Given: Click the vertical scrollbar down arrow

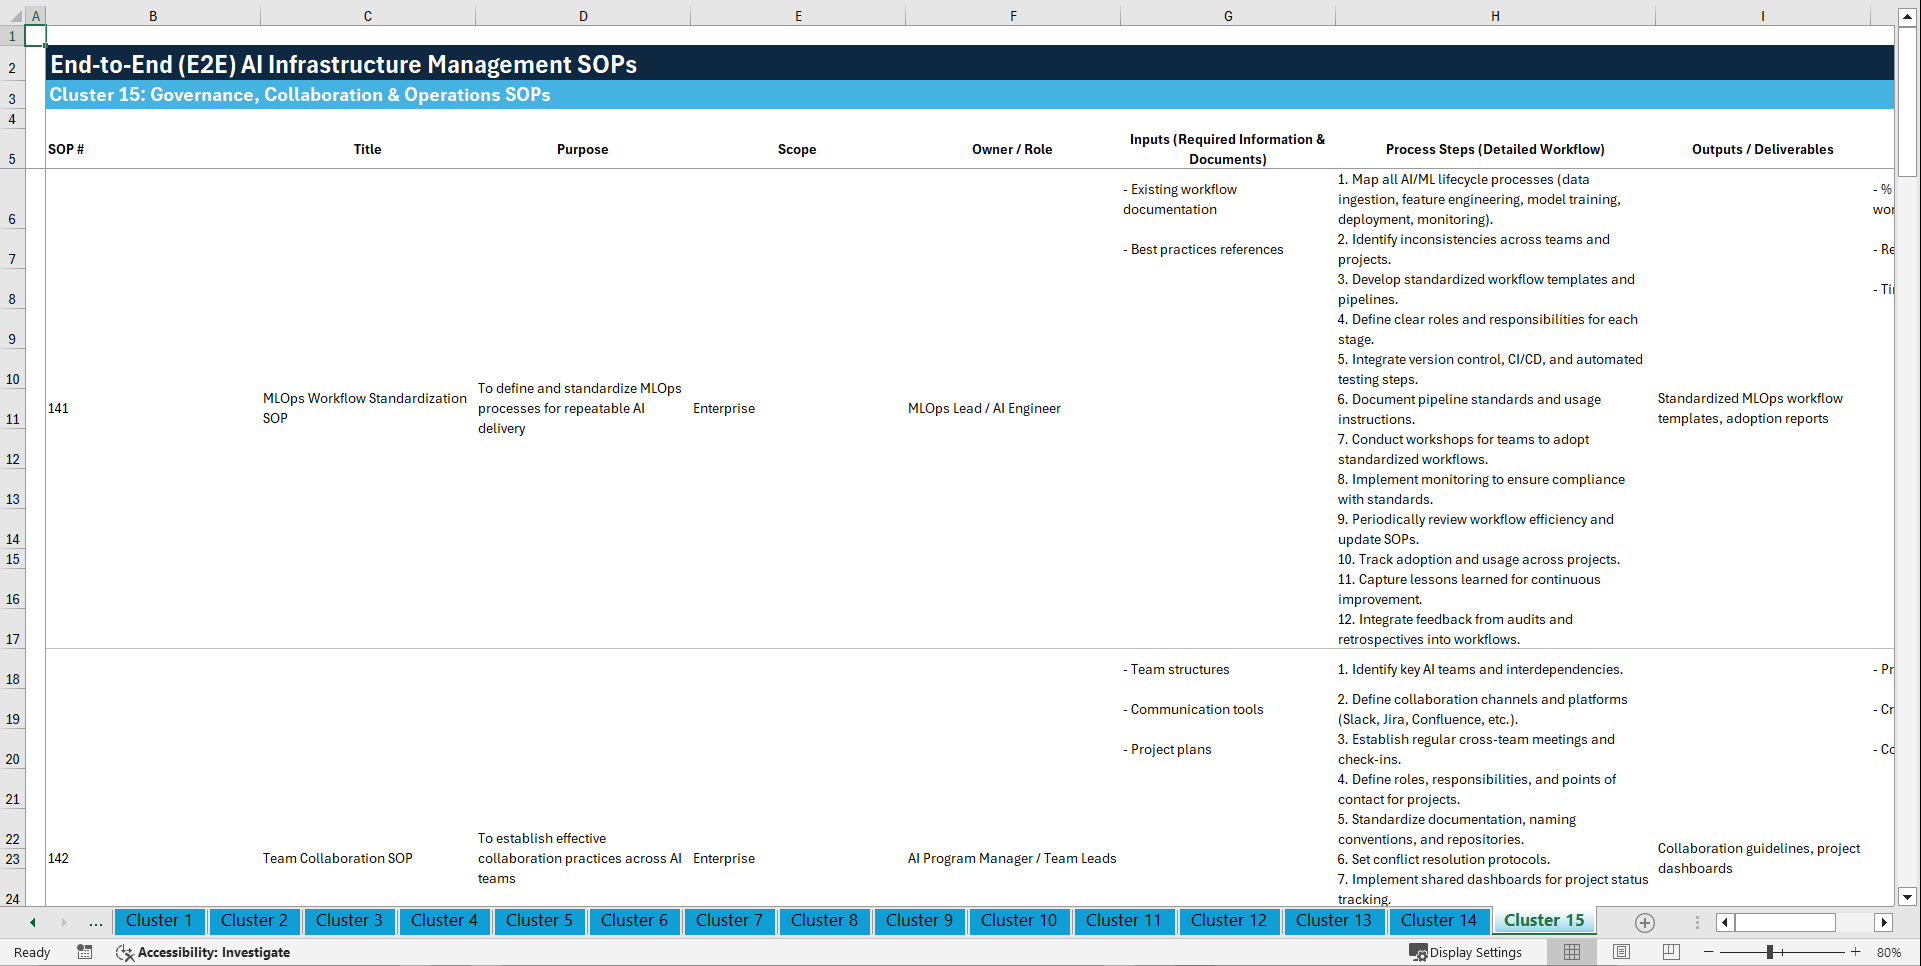Looking at the screenshot, I should [x=1908, y=897].
